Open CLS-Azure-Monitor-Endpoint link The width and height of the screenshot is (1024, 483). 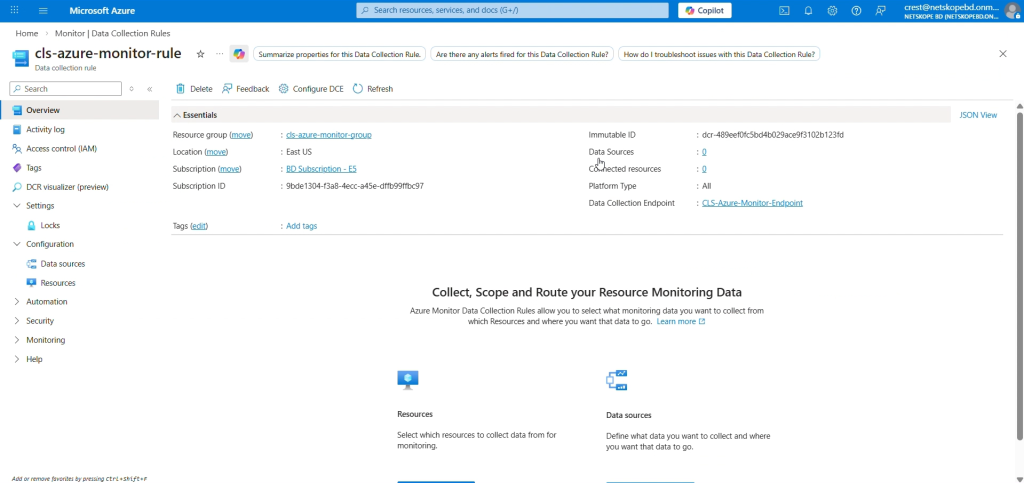coord(752,203)
